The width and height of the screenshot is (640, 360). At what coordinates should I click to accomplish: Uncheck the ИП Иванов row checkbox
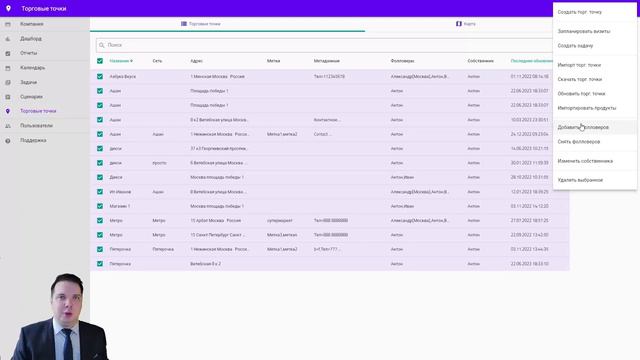click(100, 191)
